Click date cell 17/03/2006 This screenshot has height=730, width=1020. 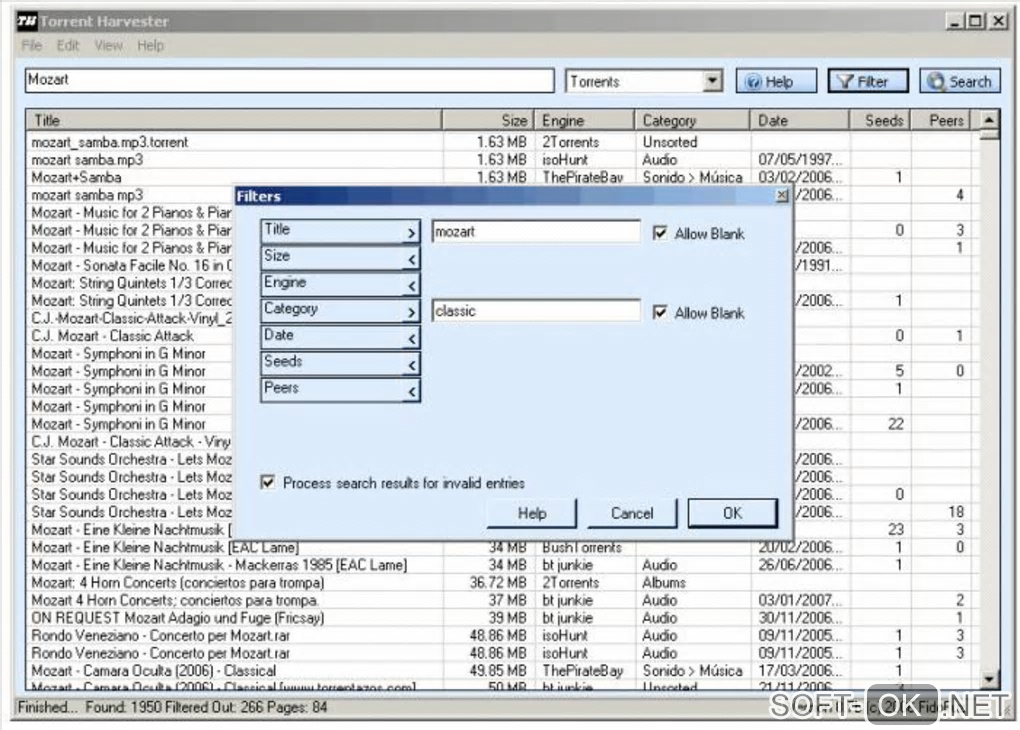point(800,670)
